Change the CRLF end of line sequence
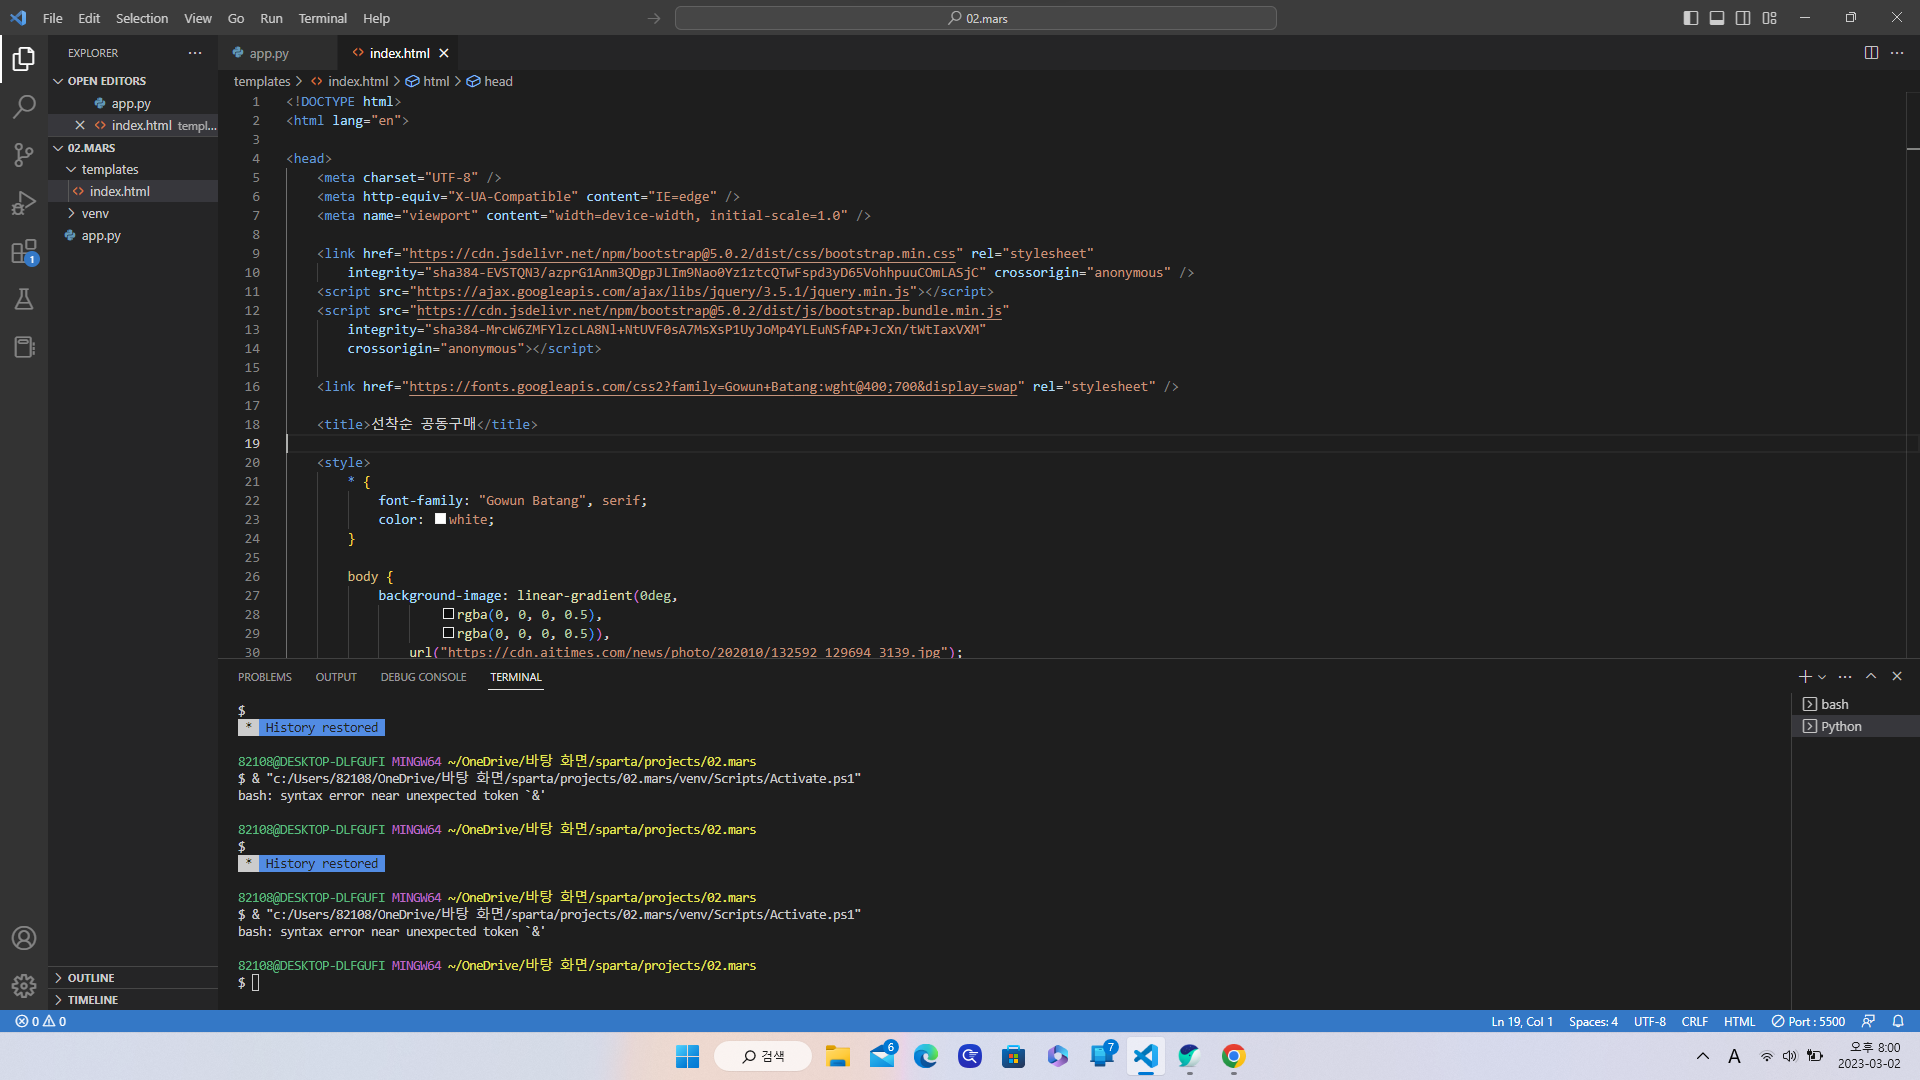The image size is (1920, 1080). (x=1695, y=1022)
